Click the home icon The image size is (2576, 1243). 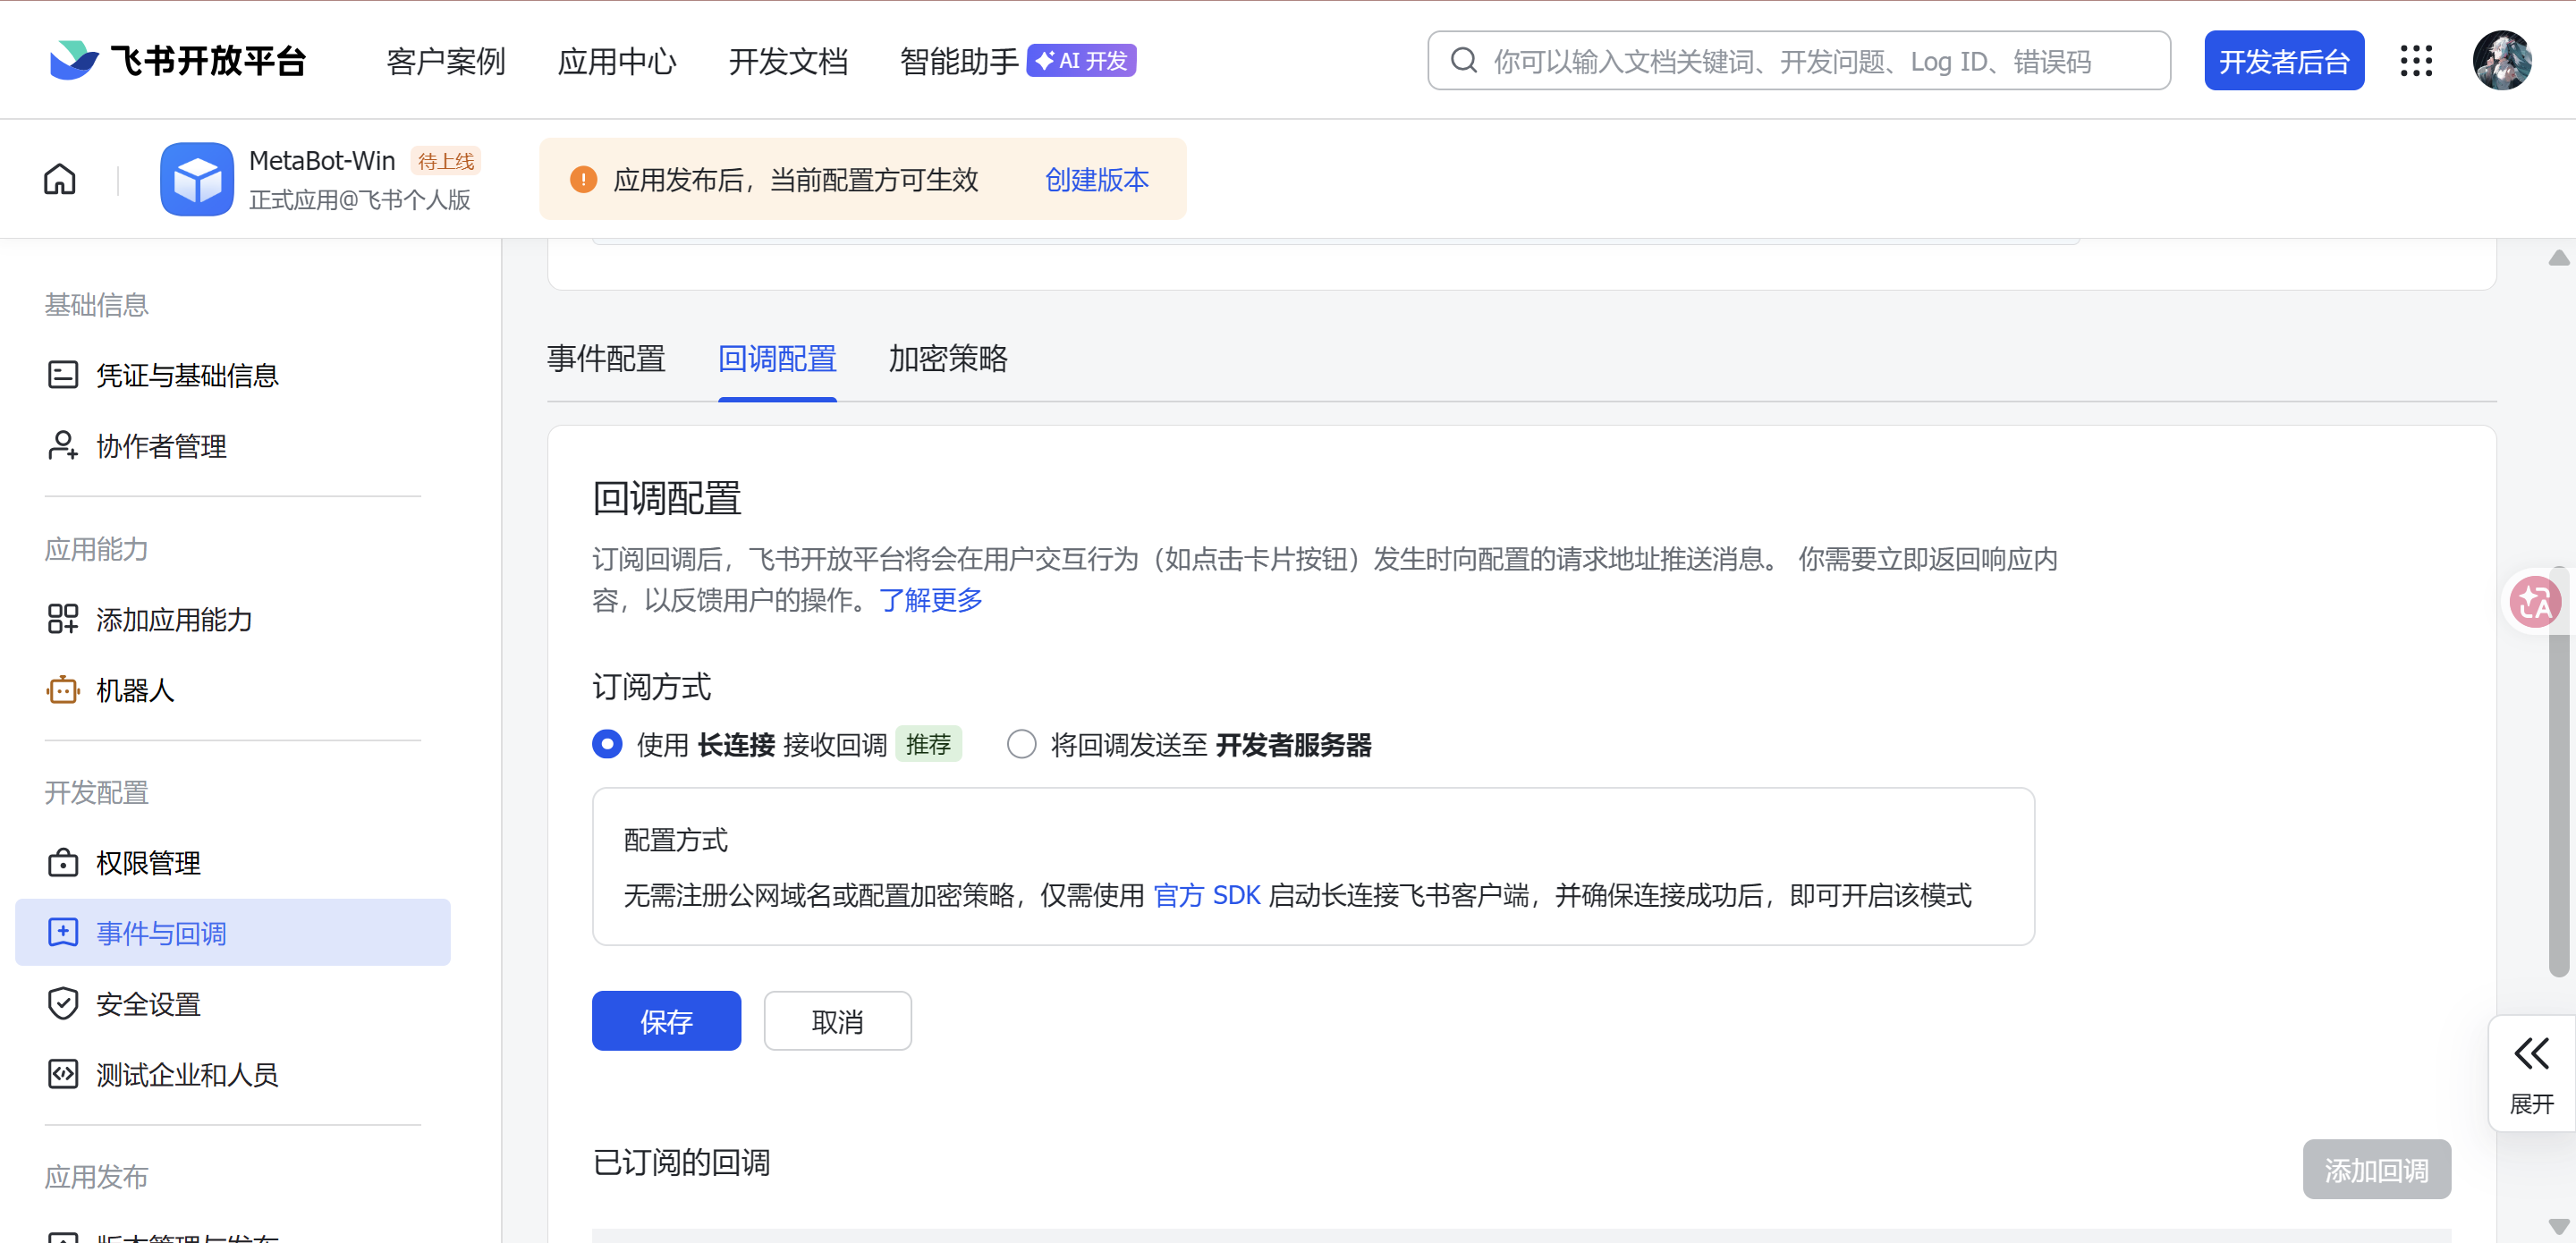click(60, 180)
